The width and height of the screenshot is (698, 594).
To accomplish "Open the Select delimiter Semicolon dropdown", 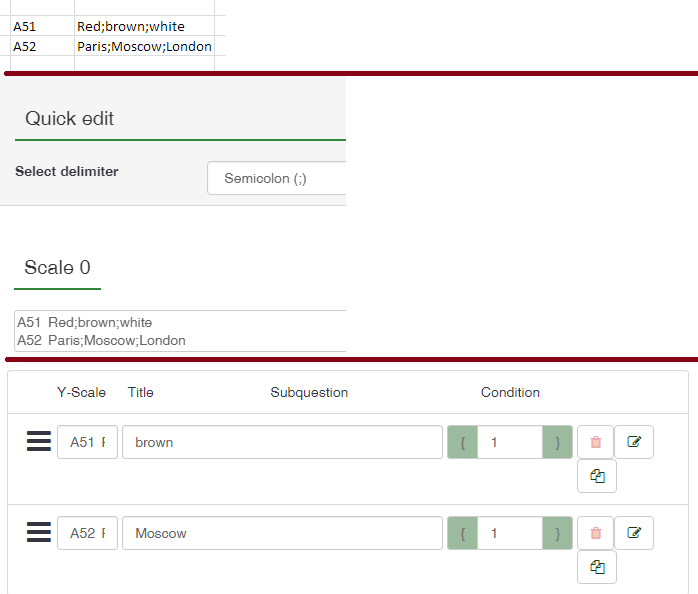I will [276, 178].
